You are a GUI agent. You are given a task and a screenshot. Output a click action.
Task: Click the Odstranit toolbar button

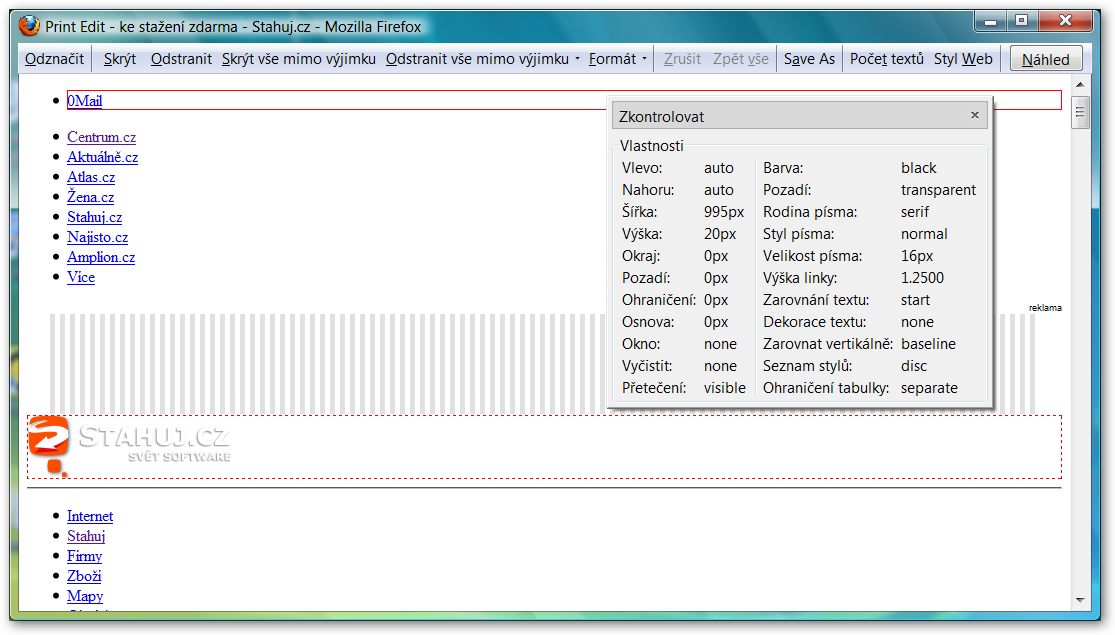pyautogui.click(x=181, y=59)
